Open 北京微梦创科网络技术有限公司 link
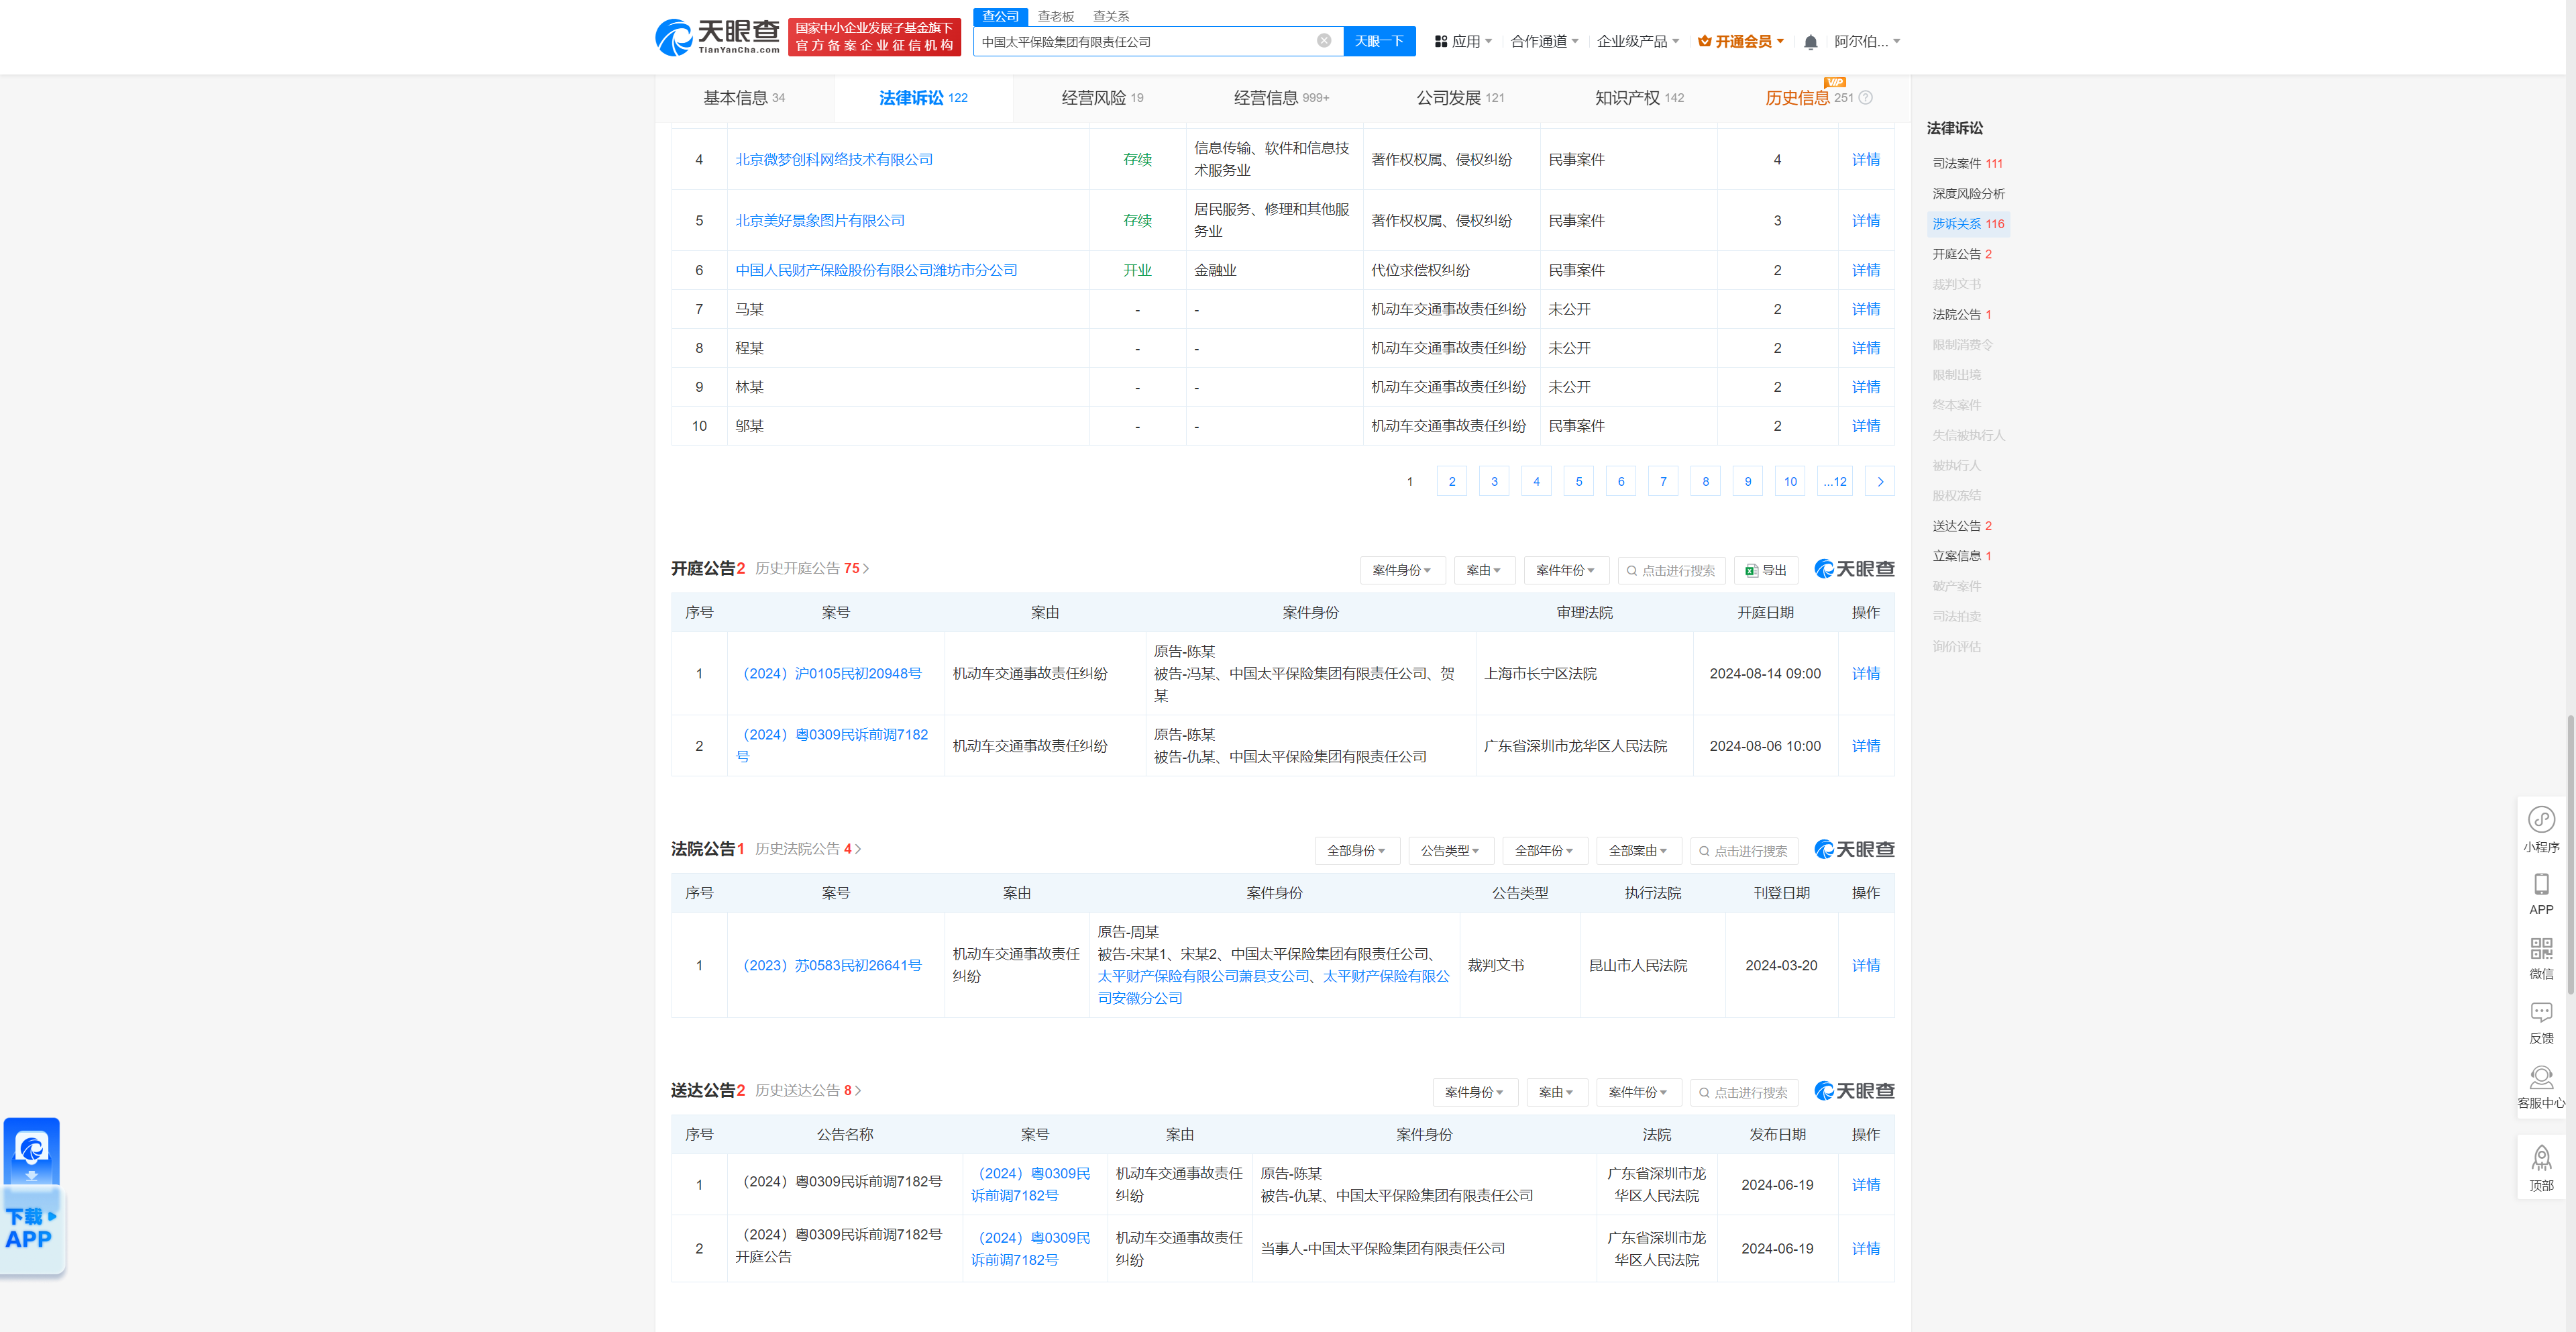Screen dimensions: 2576x1332 pos(834,159)
